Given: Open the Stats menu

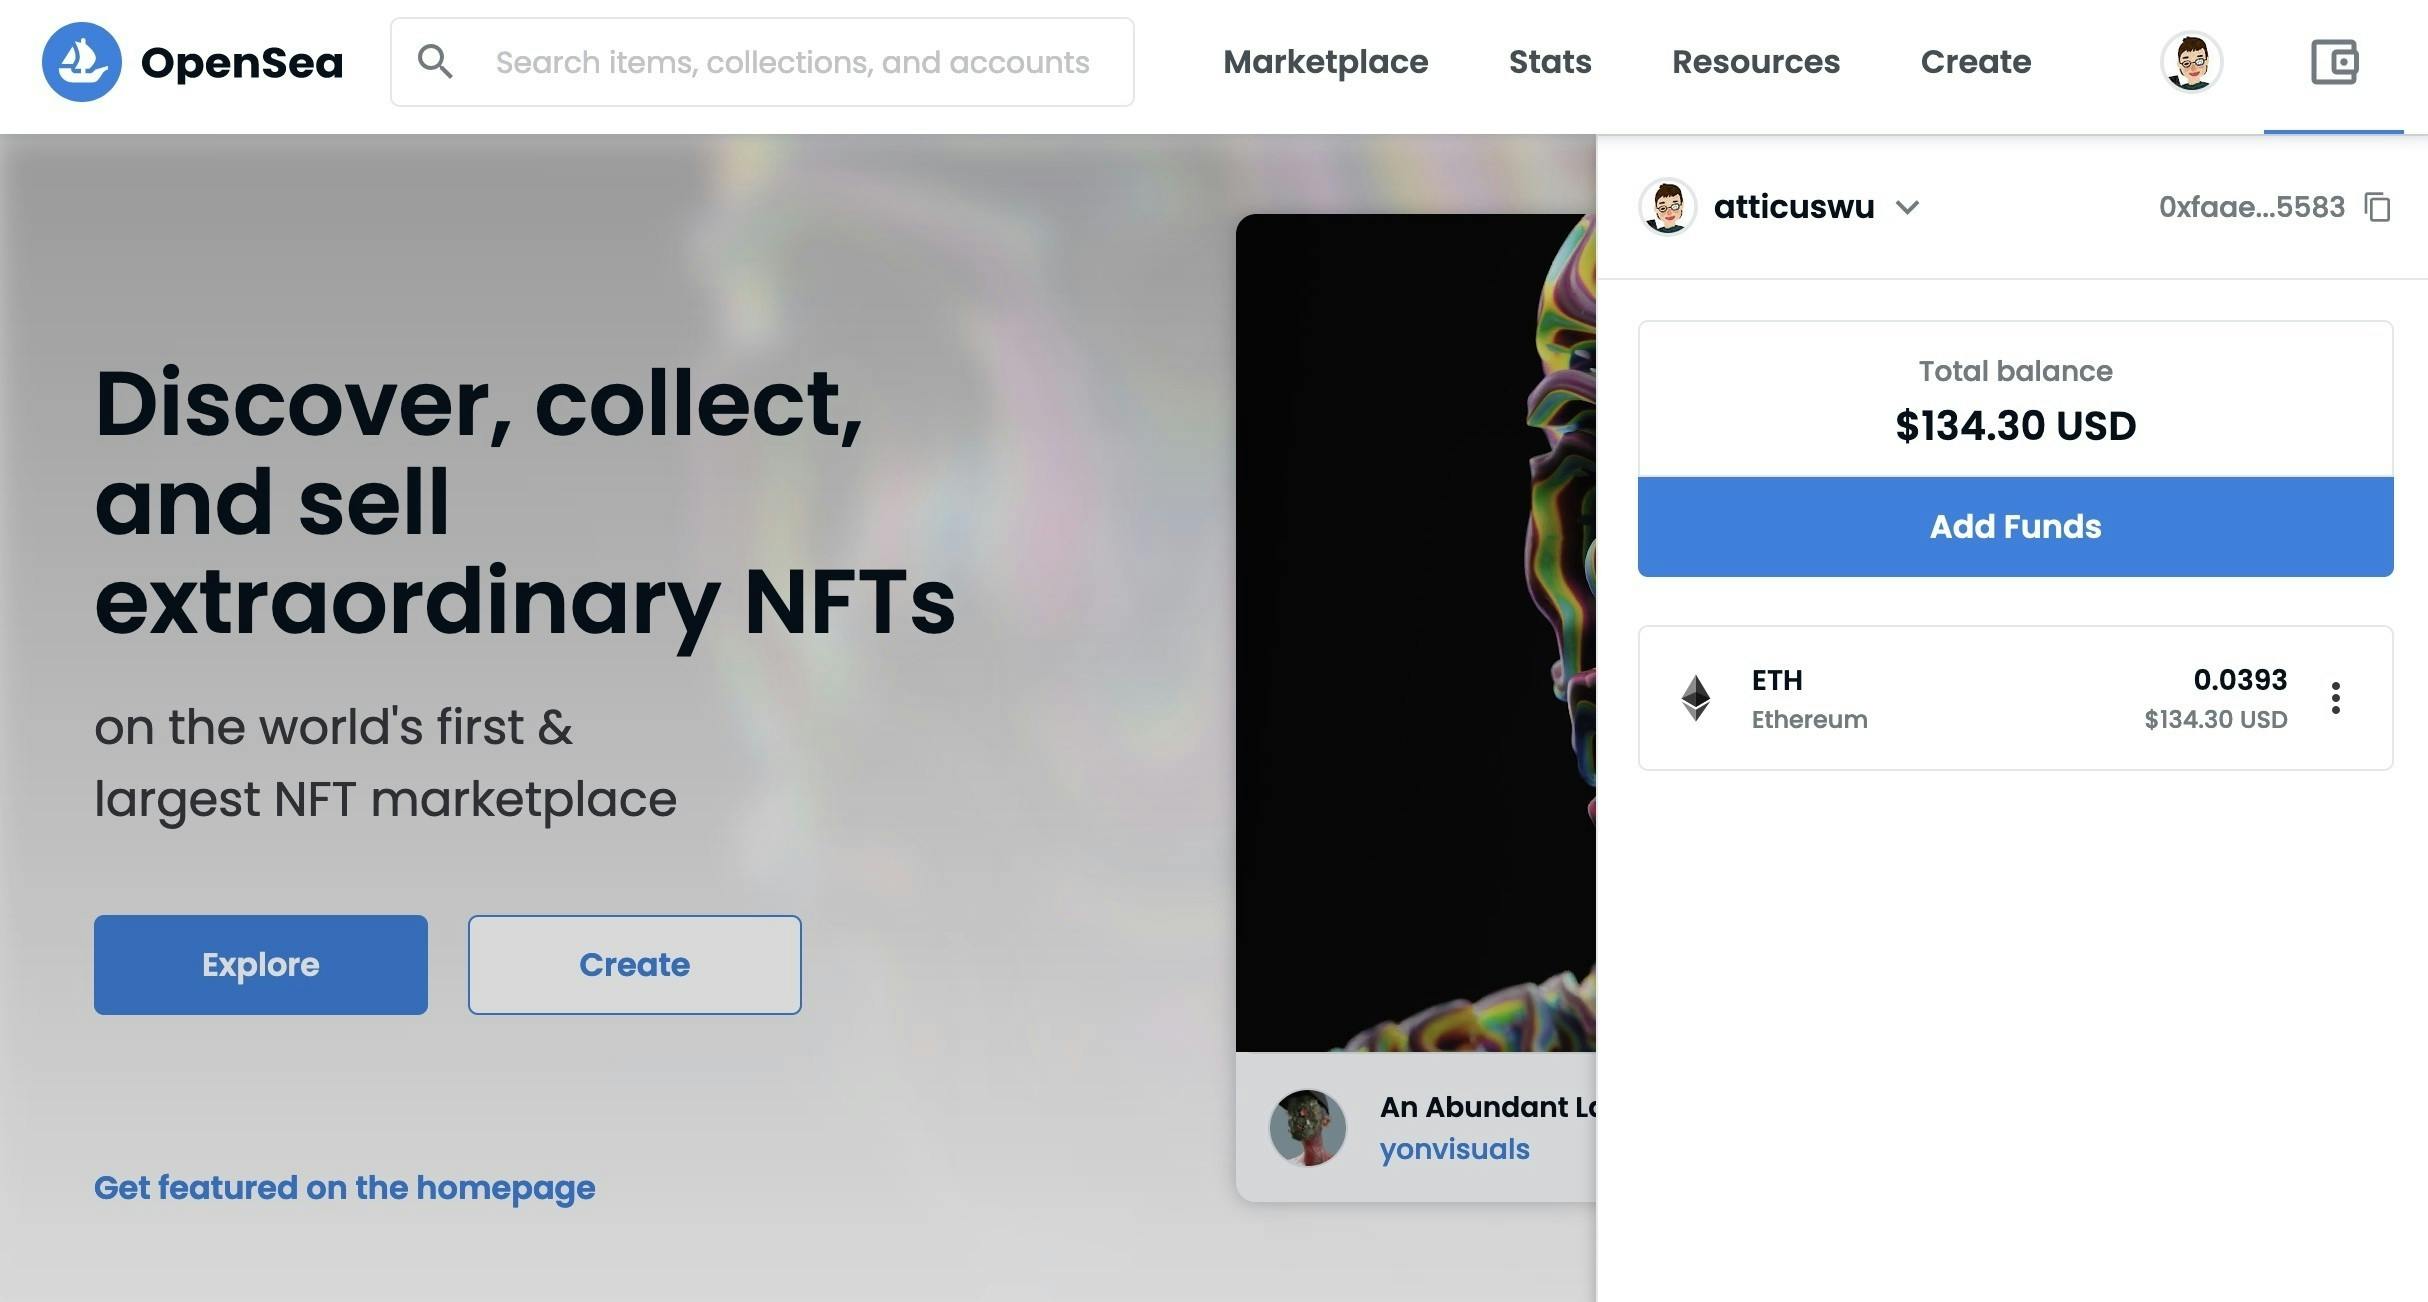Looking at the screenshot, I should pos(1549,62).
